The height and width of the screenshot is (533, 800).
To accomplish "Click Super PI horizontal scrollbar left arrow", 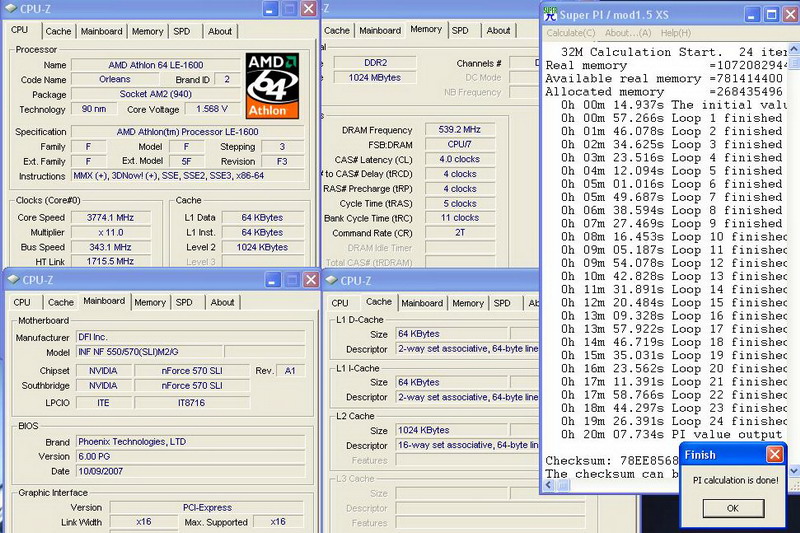I will click(x=549, y=485).
